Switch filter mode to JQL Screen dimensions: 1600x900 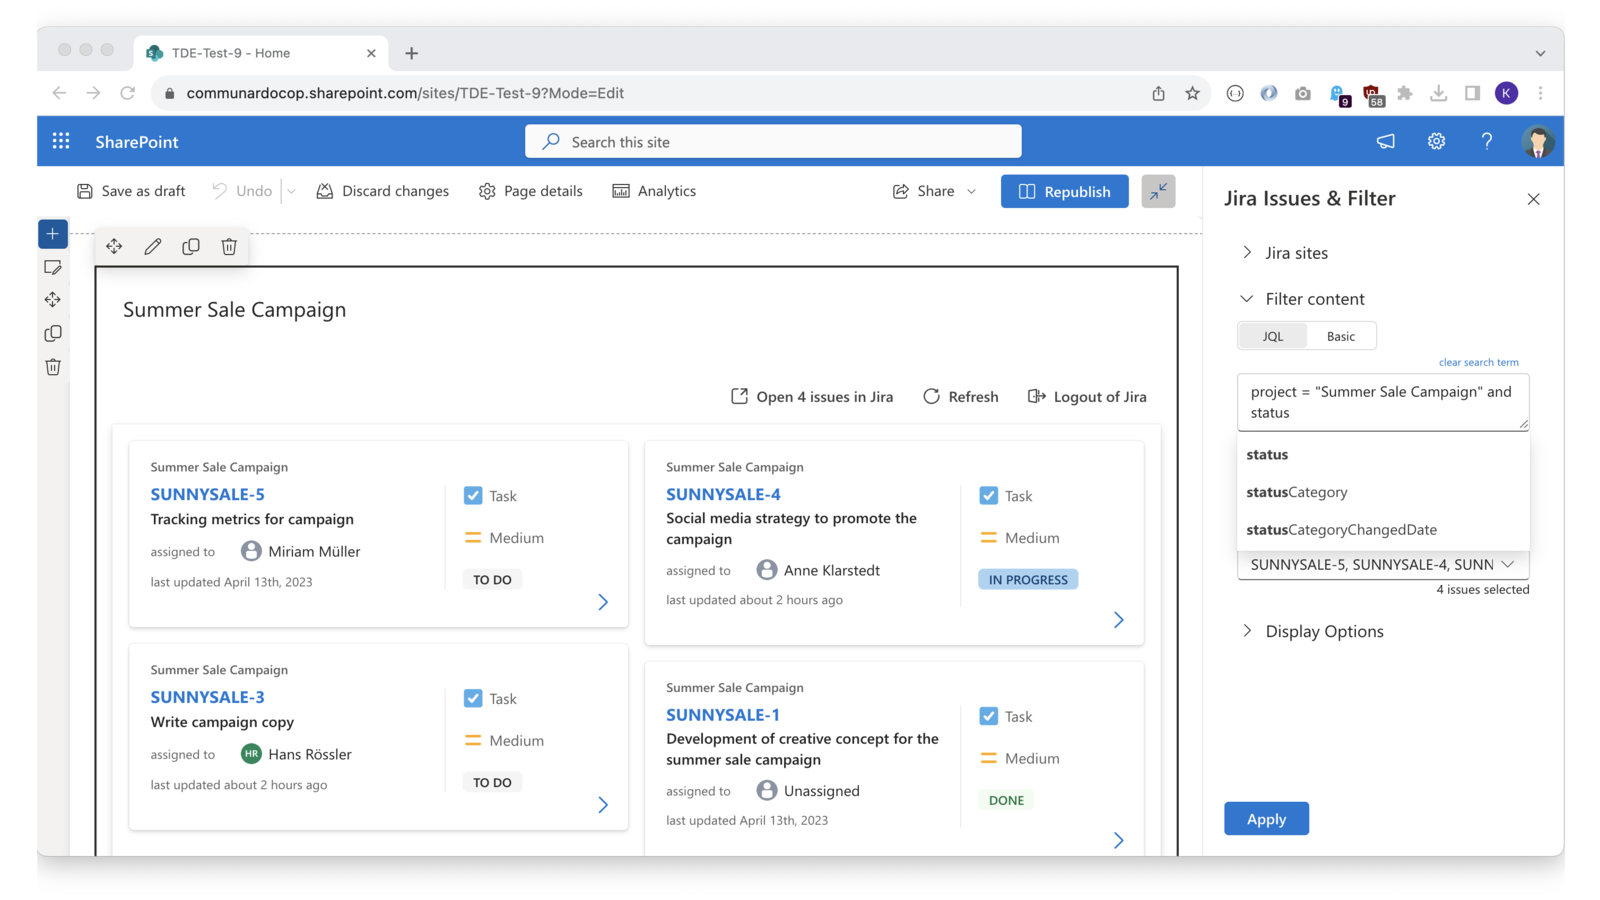click(x=1272, y=336)
